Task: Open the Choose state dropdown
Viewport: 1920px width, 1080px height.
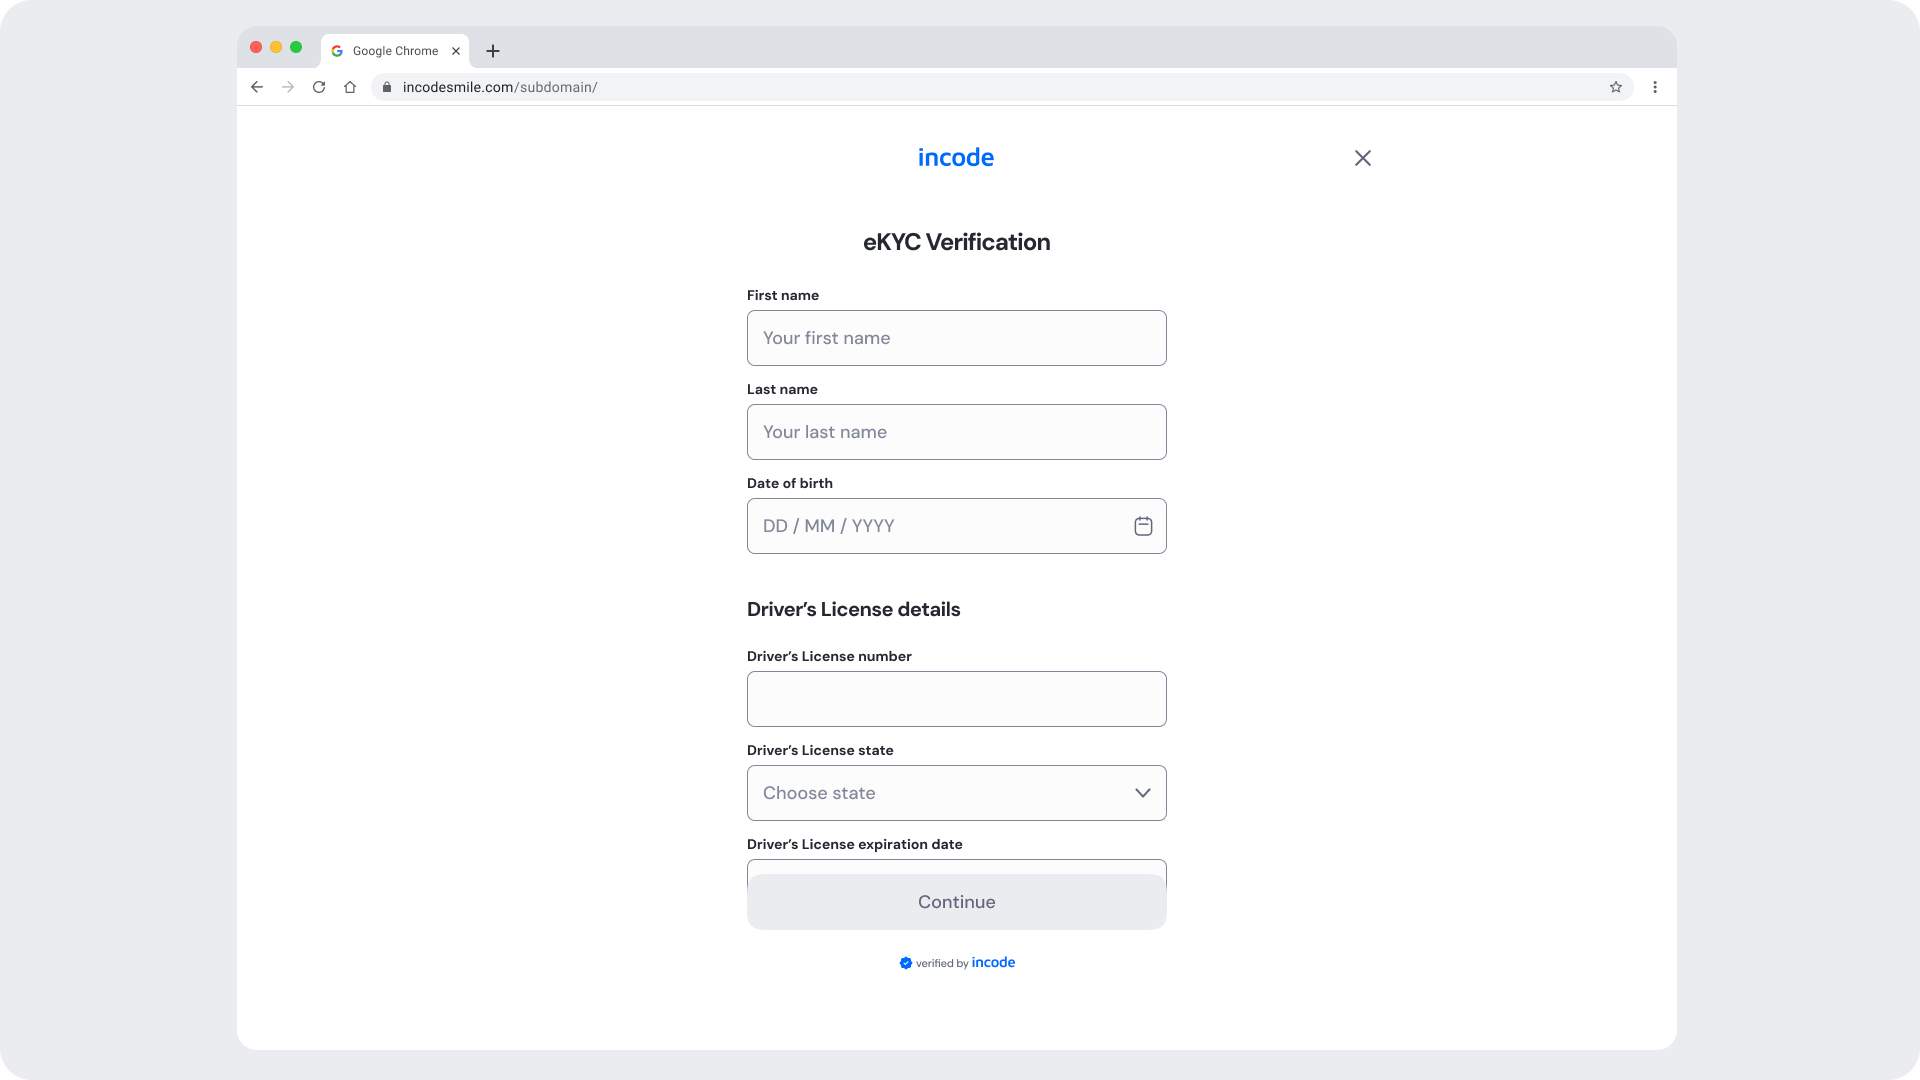Action: (940, 793)
